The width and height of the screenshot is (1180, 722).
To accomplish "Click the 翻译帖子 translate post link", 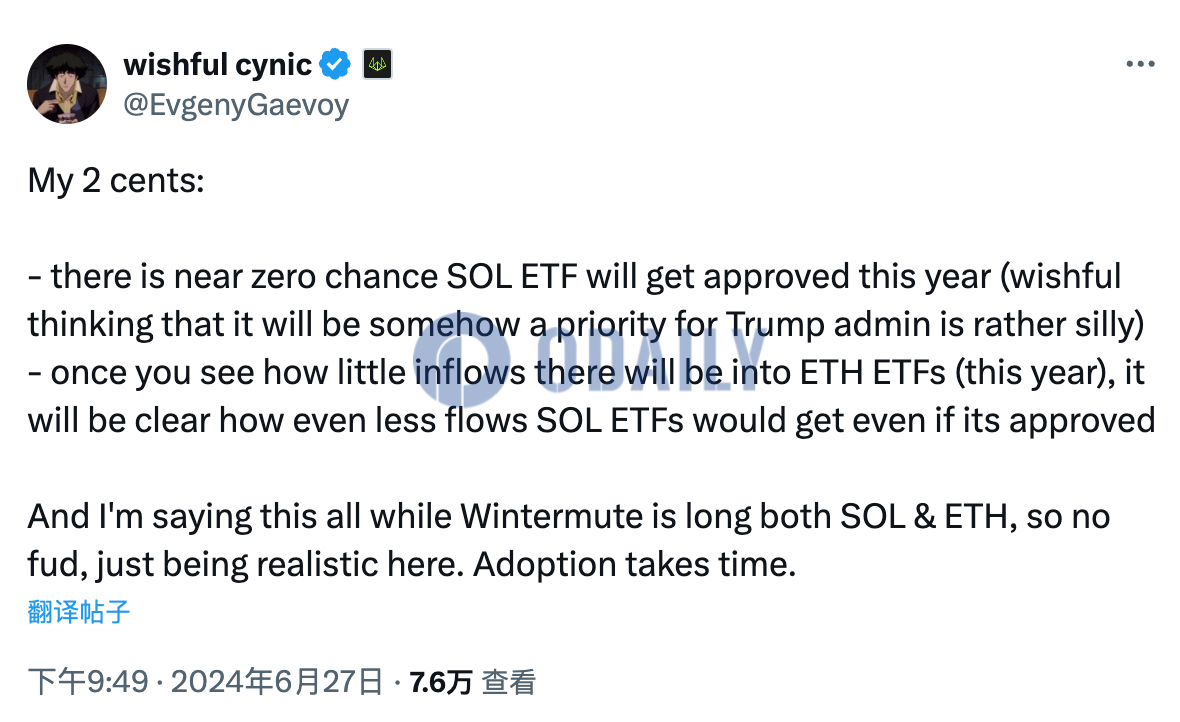I will [79, 611].
